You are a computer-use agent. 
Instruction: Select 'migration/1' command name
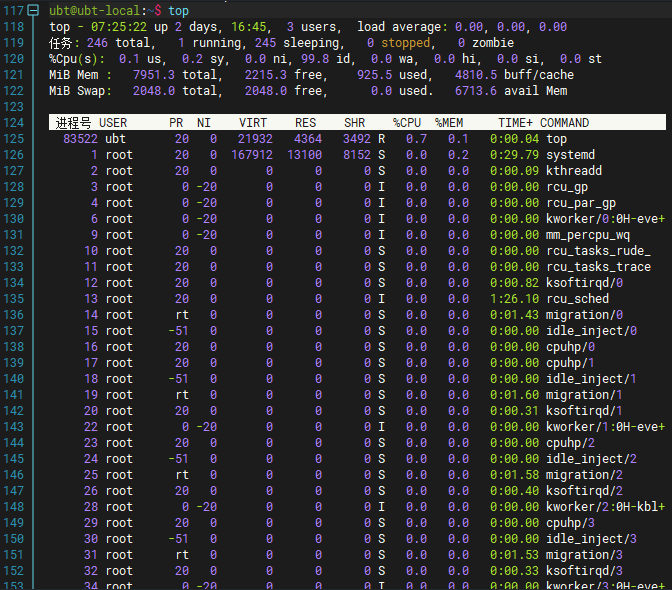pyautogui.click(x=585, y=395)
